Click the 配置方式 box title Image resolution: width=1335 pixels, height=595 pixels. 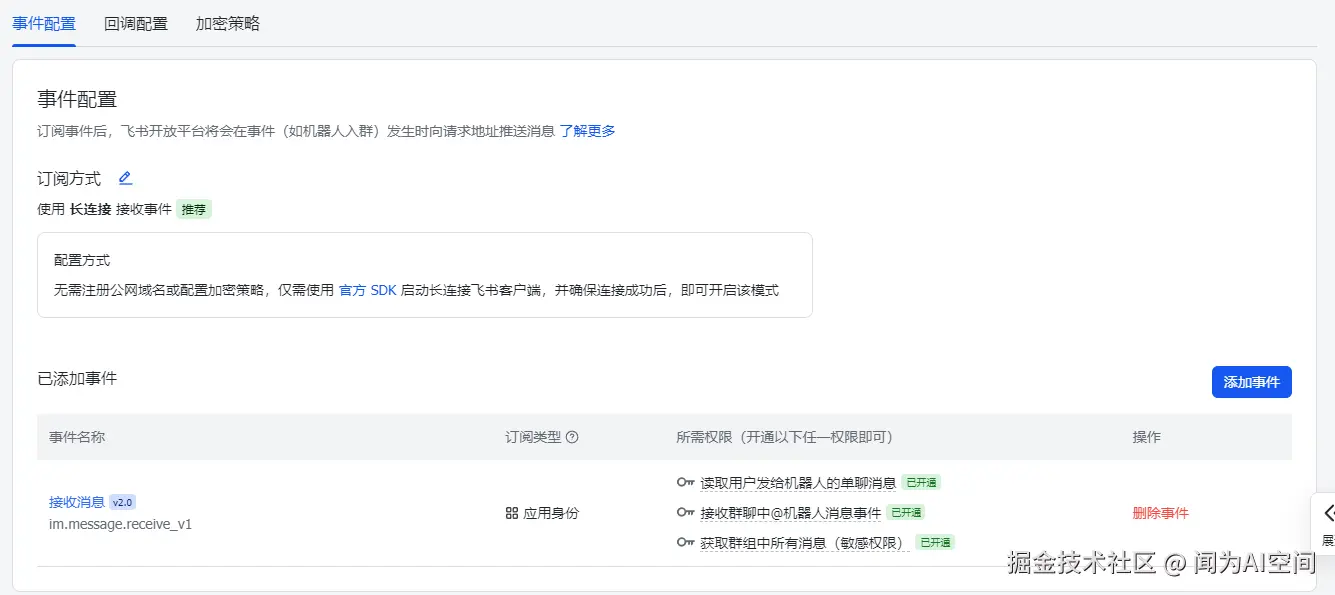(x=82, y=260)
